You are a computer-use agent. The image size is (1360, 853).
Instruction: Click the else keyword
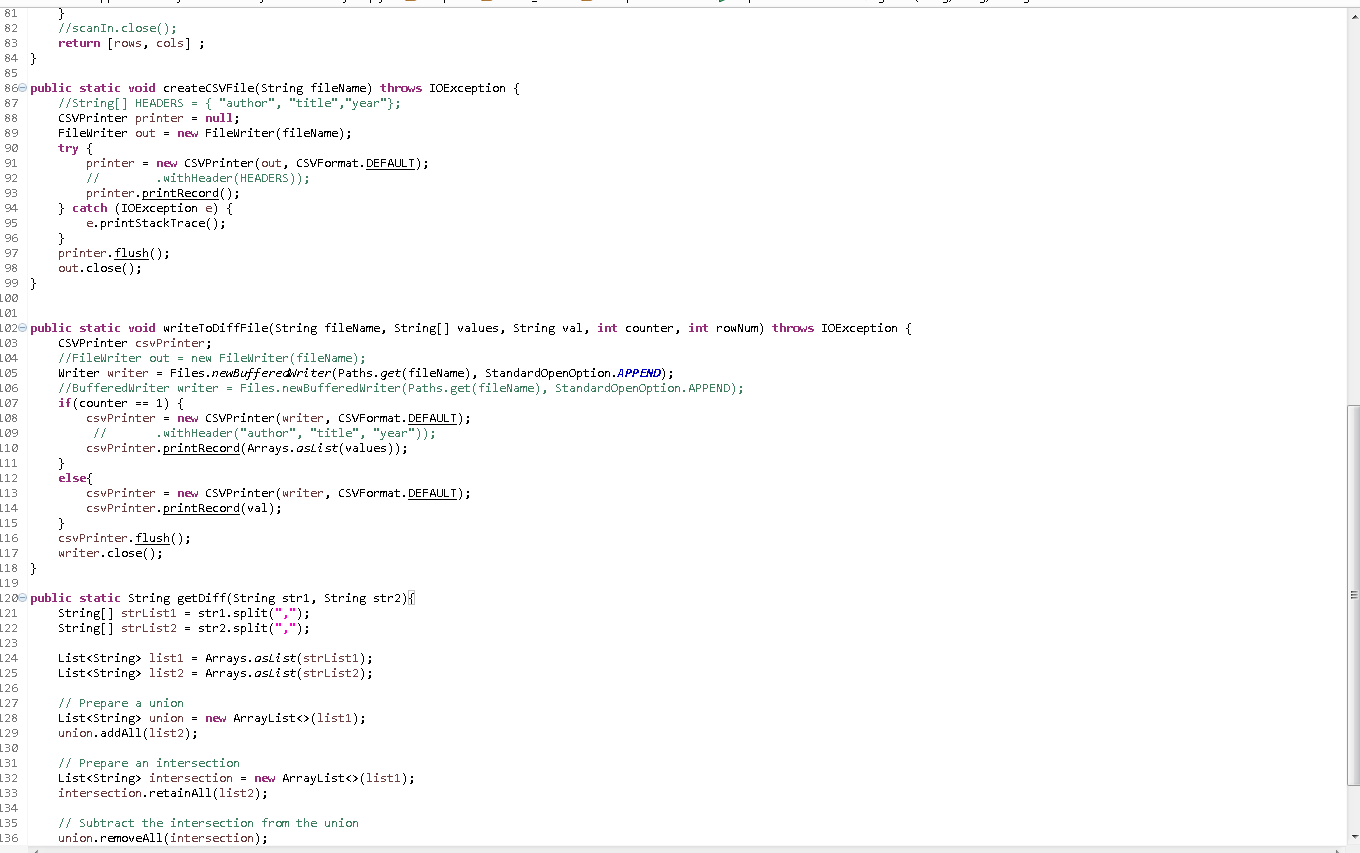coord(72,478)
